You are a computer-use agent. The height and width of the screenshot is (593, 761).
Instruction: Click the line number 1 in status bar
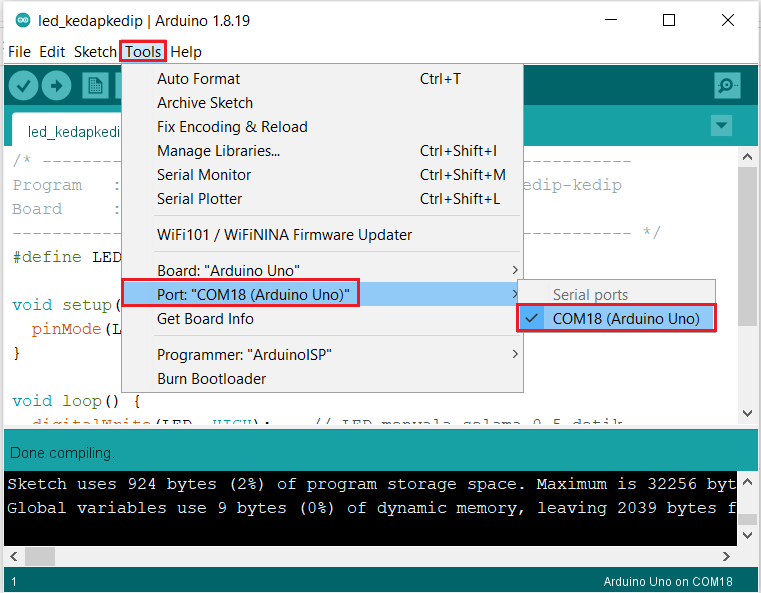[x=14, y=581]
